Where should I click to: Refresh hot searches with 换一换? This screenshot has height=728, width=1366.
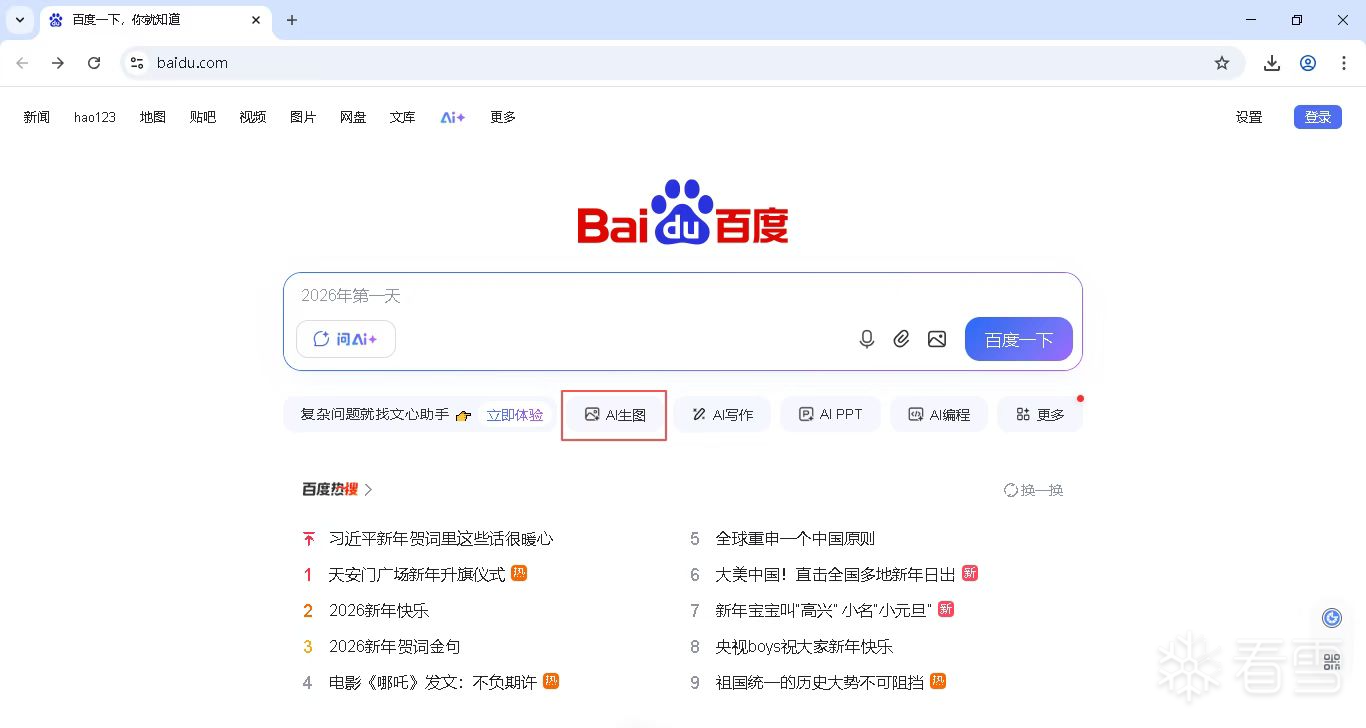pyautogui.click(x=1034, y=490)
